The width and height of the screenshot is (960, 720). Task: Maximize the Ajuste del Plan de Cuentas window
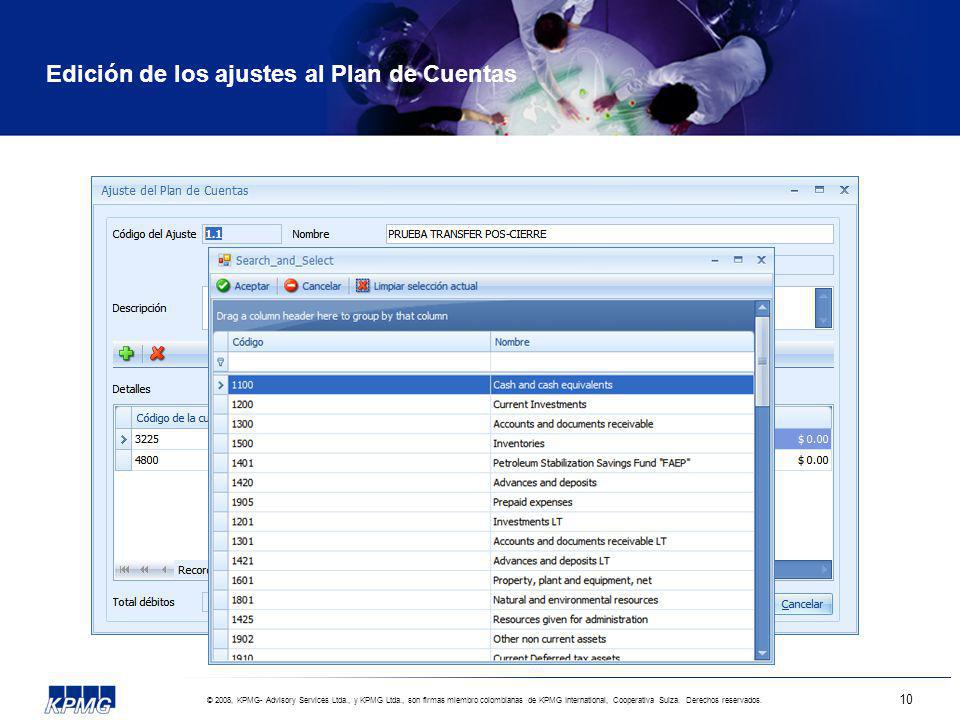[819, 190]
